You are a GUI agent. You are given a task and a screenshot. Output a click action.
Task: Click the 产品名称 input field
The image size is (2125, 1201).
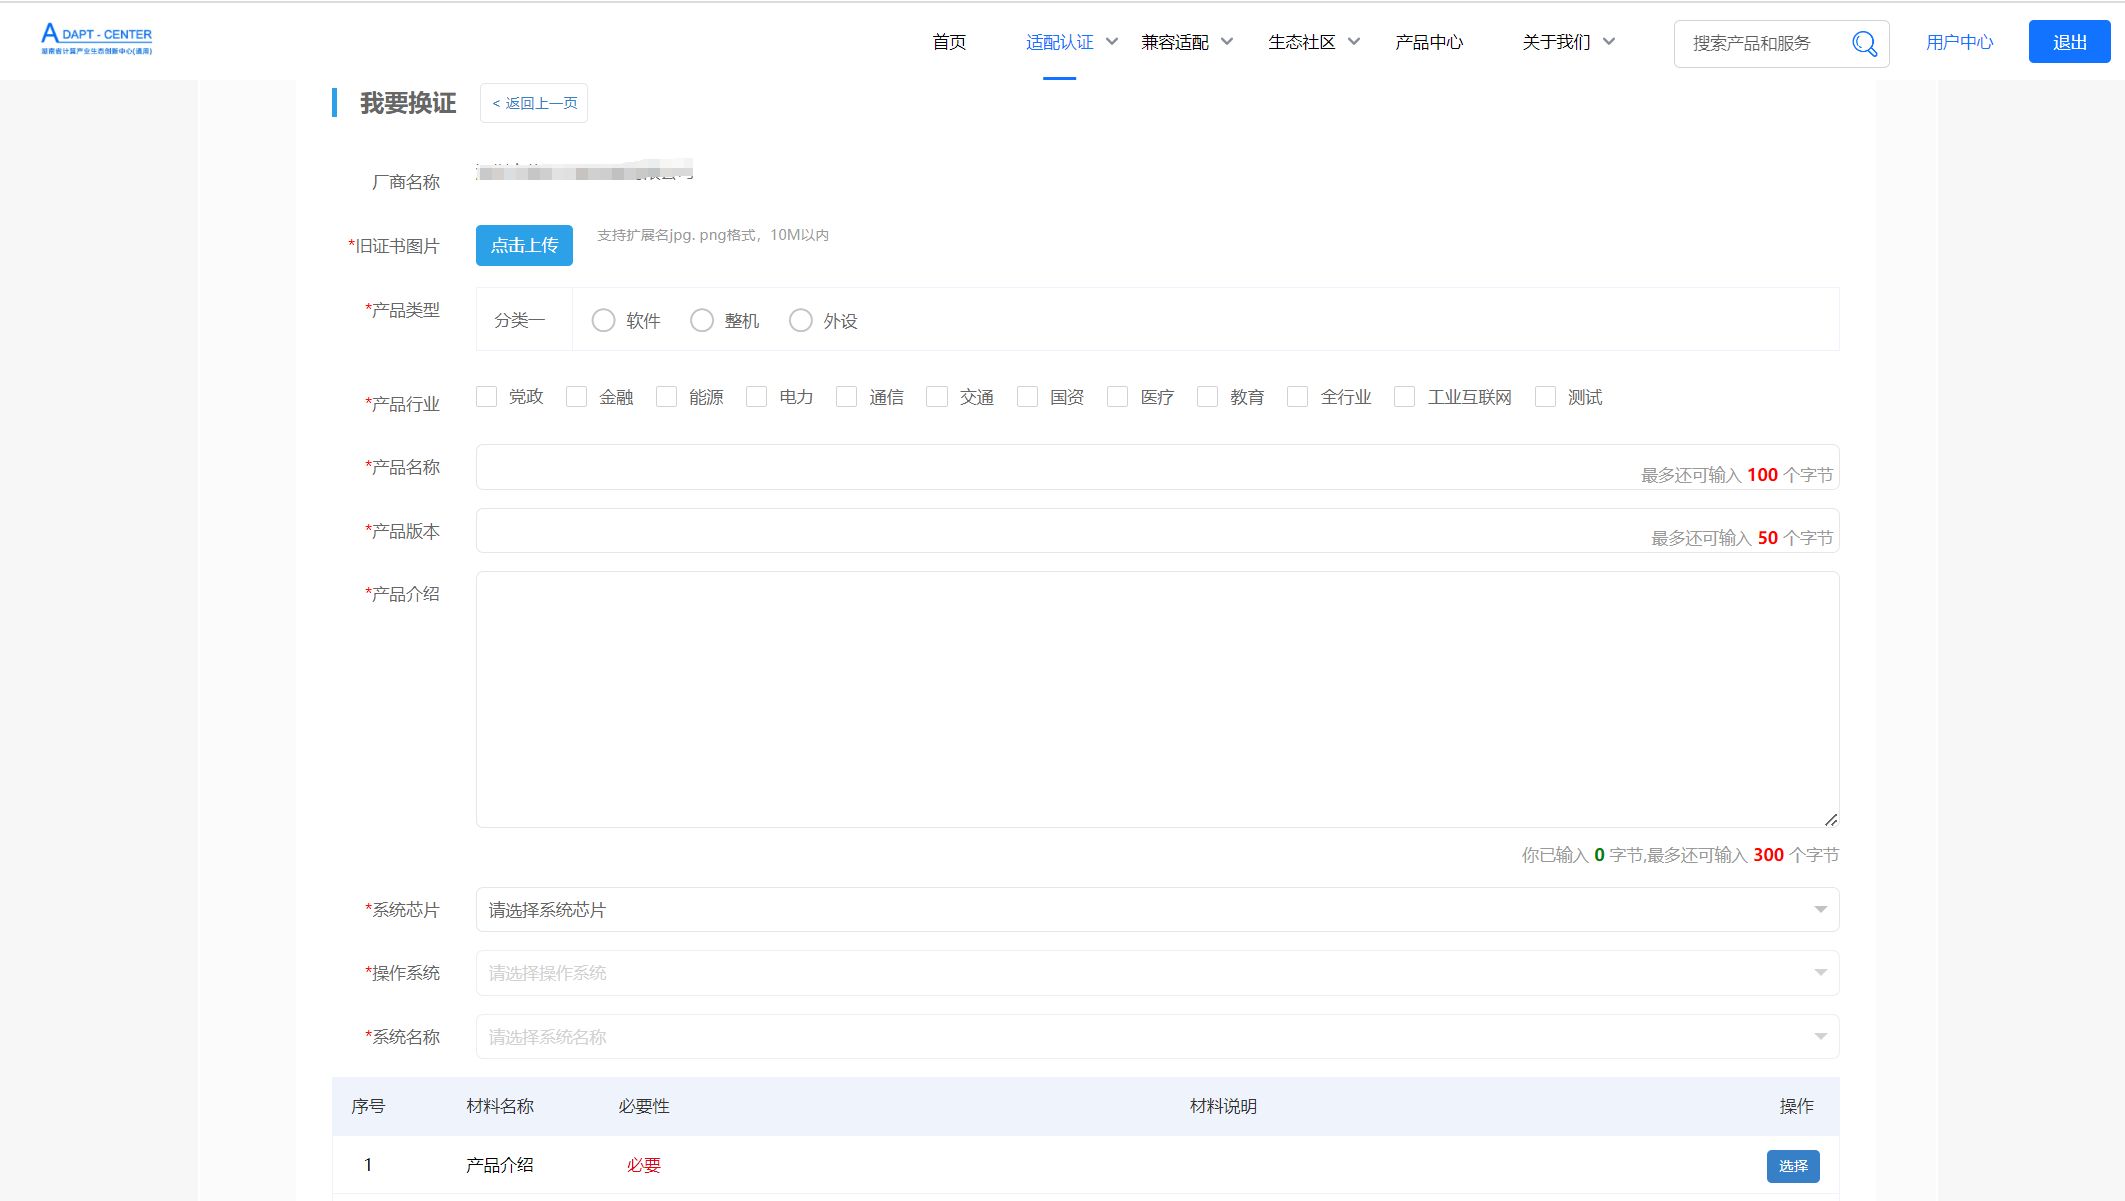[x=1050, y=468]
